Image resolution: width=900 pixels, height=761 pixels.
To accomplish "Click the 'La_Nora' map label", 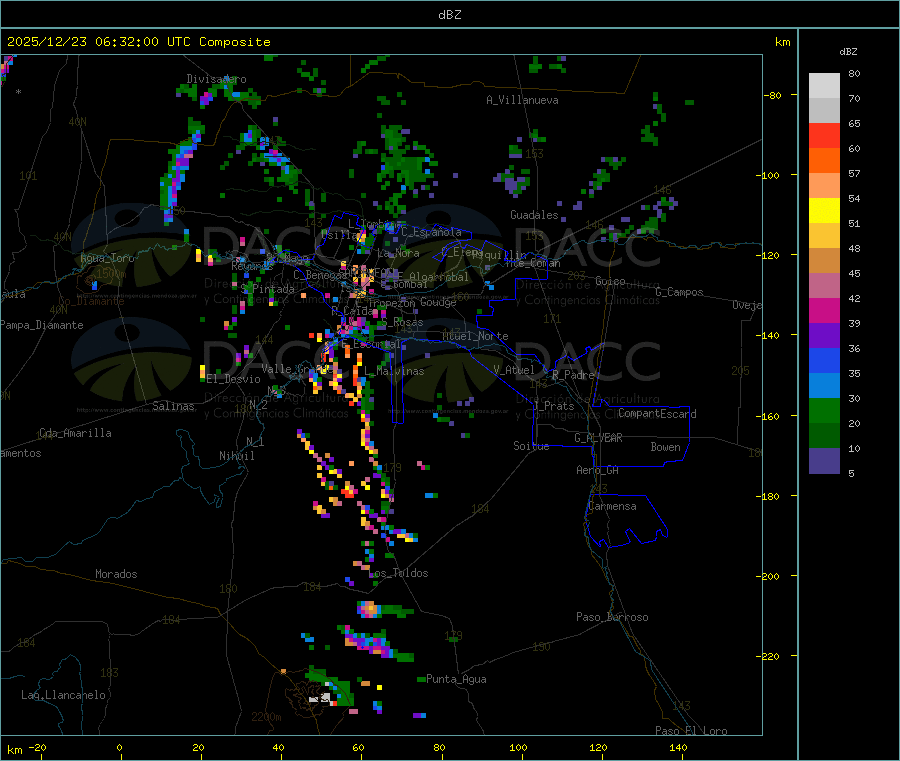I will pos(398,254).
